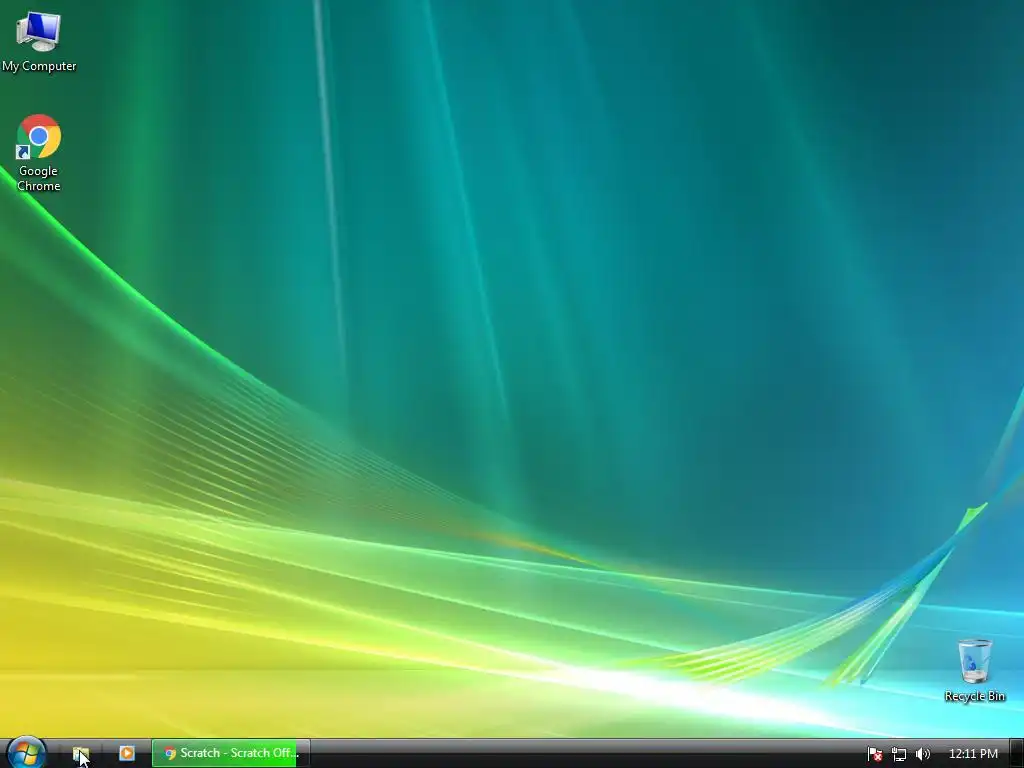Open the Windows Start orb
Image resolution: width=1024 pixels, height=768 pixels.
click(x=26, y=753)
